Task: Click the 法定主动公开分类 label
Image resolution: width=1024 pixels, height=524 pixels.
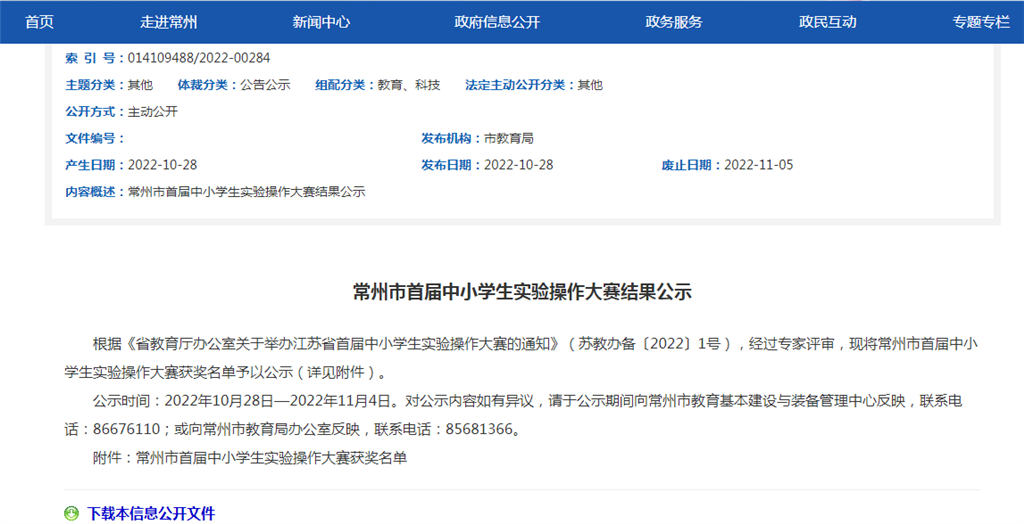Action: point(518,85)
